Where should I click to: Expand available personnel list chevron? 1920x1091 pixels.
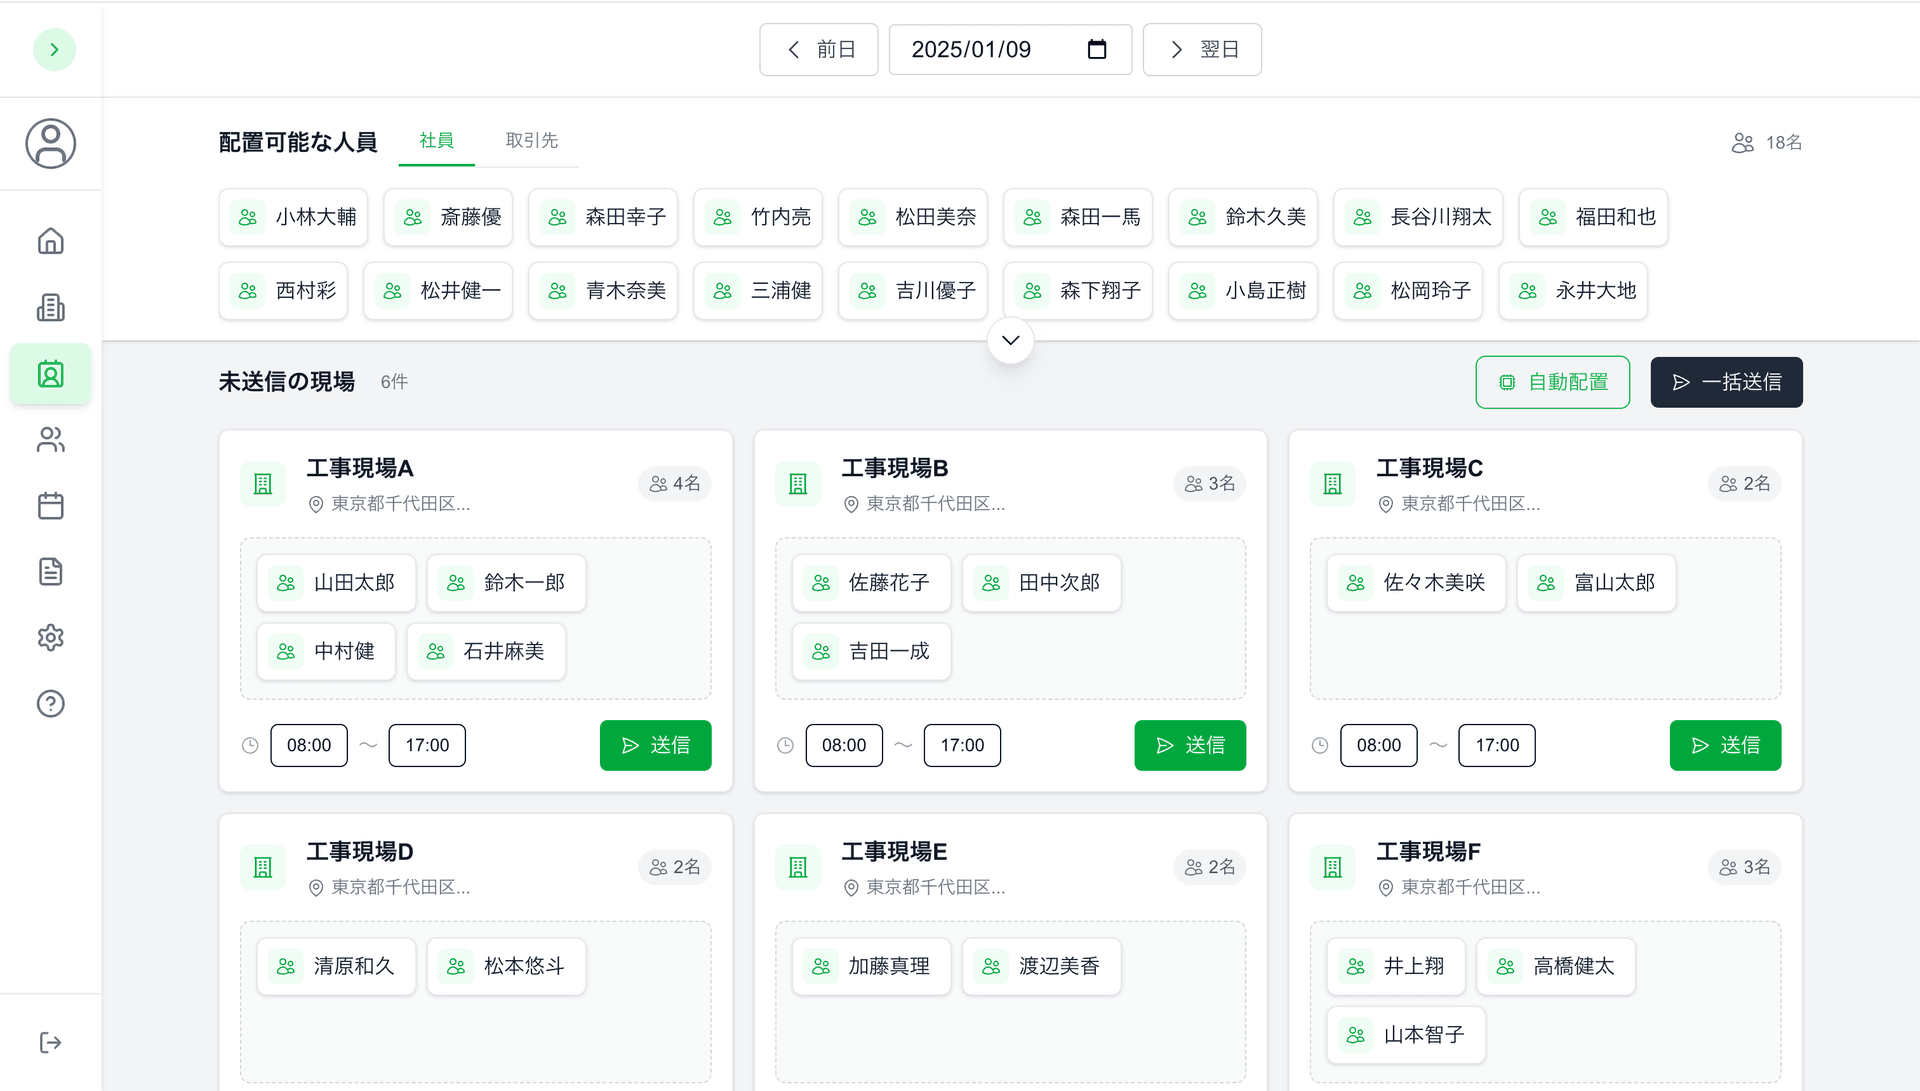(1010, 341)
